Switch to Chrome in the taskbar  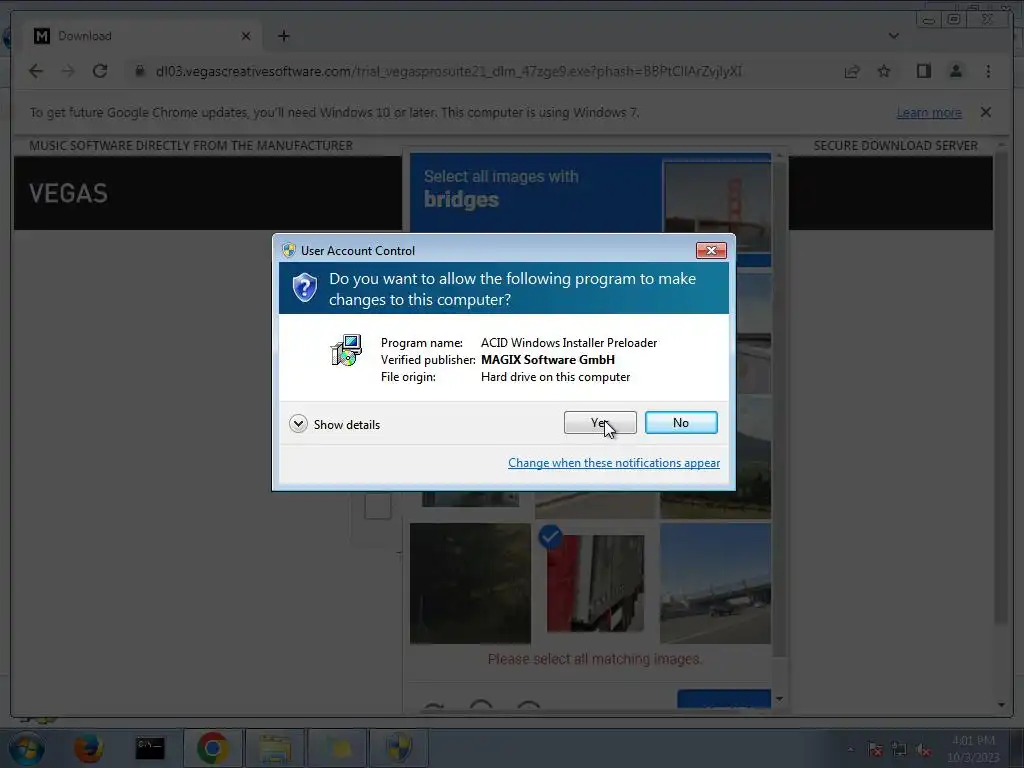[x=212, y=748]
